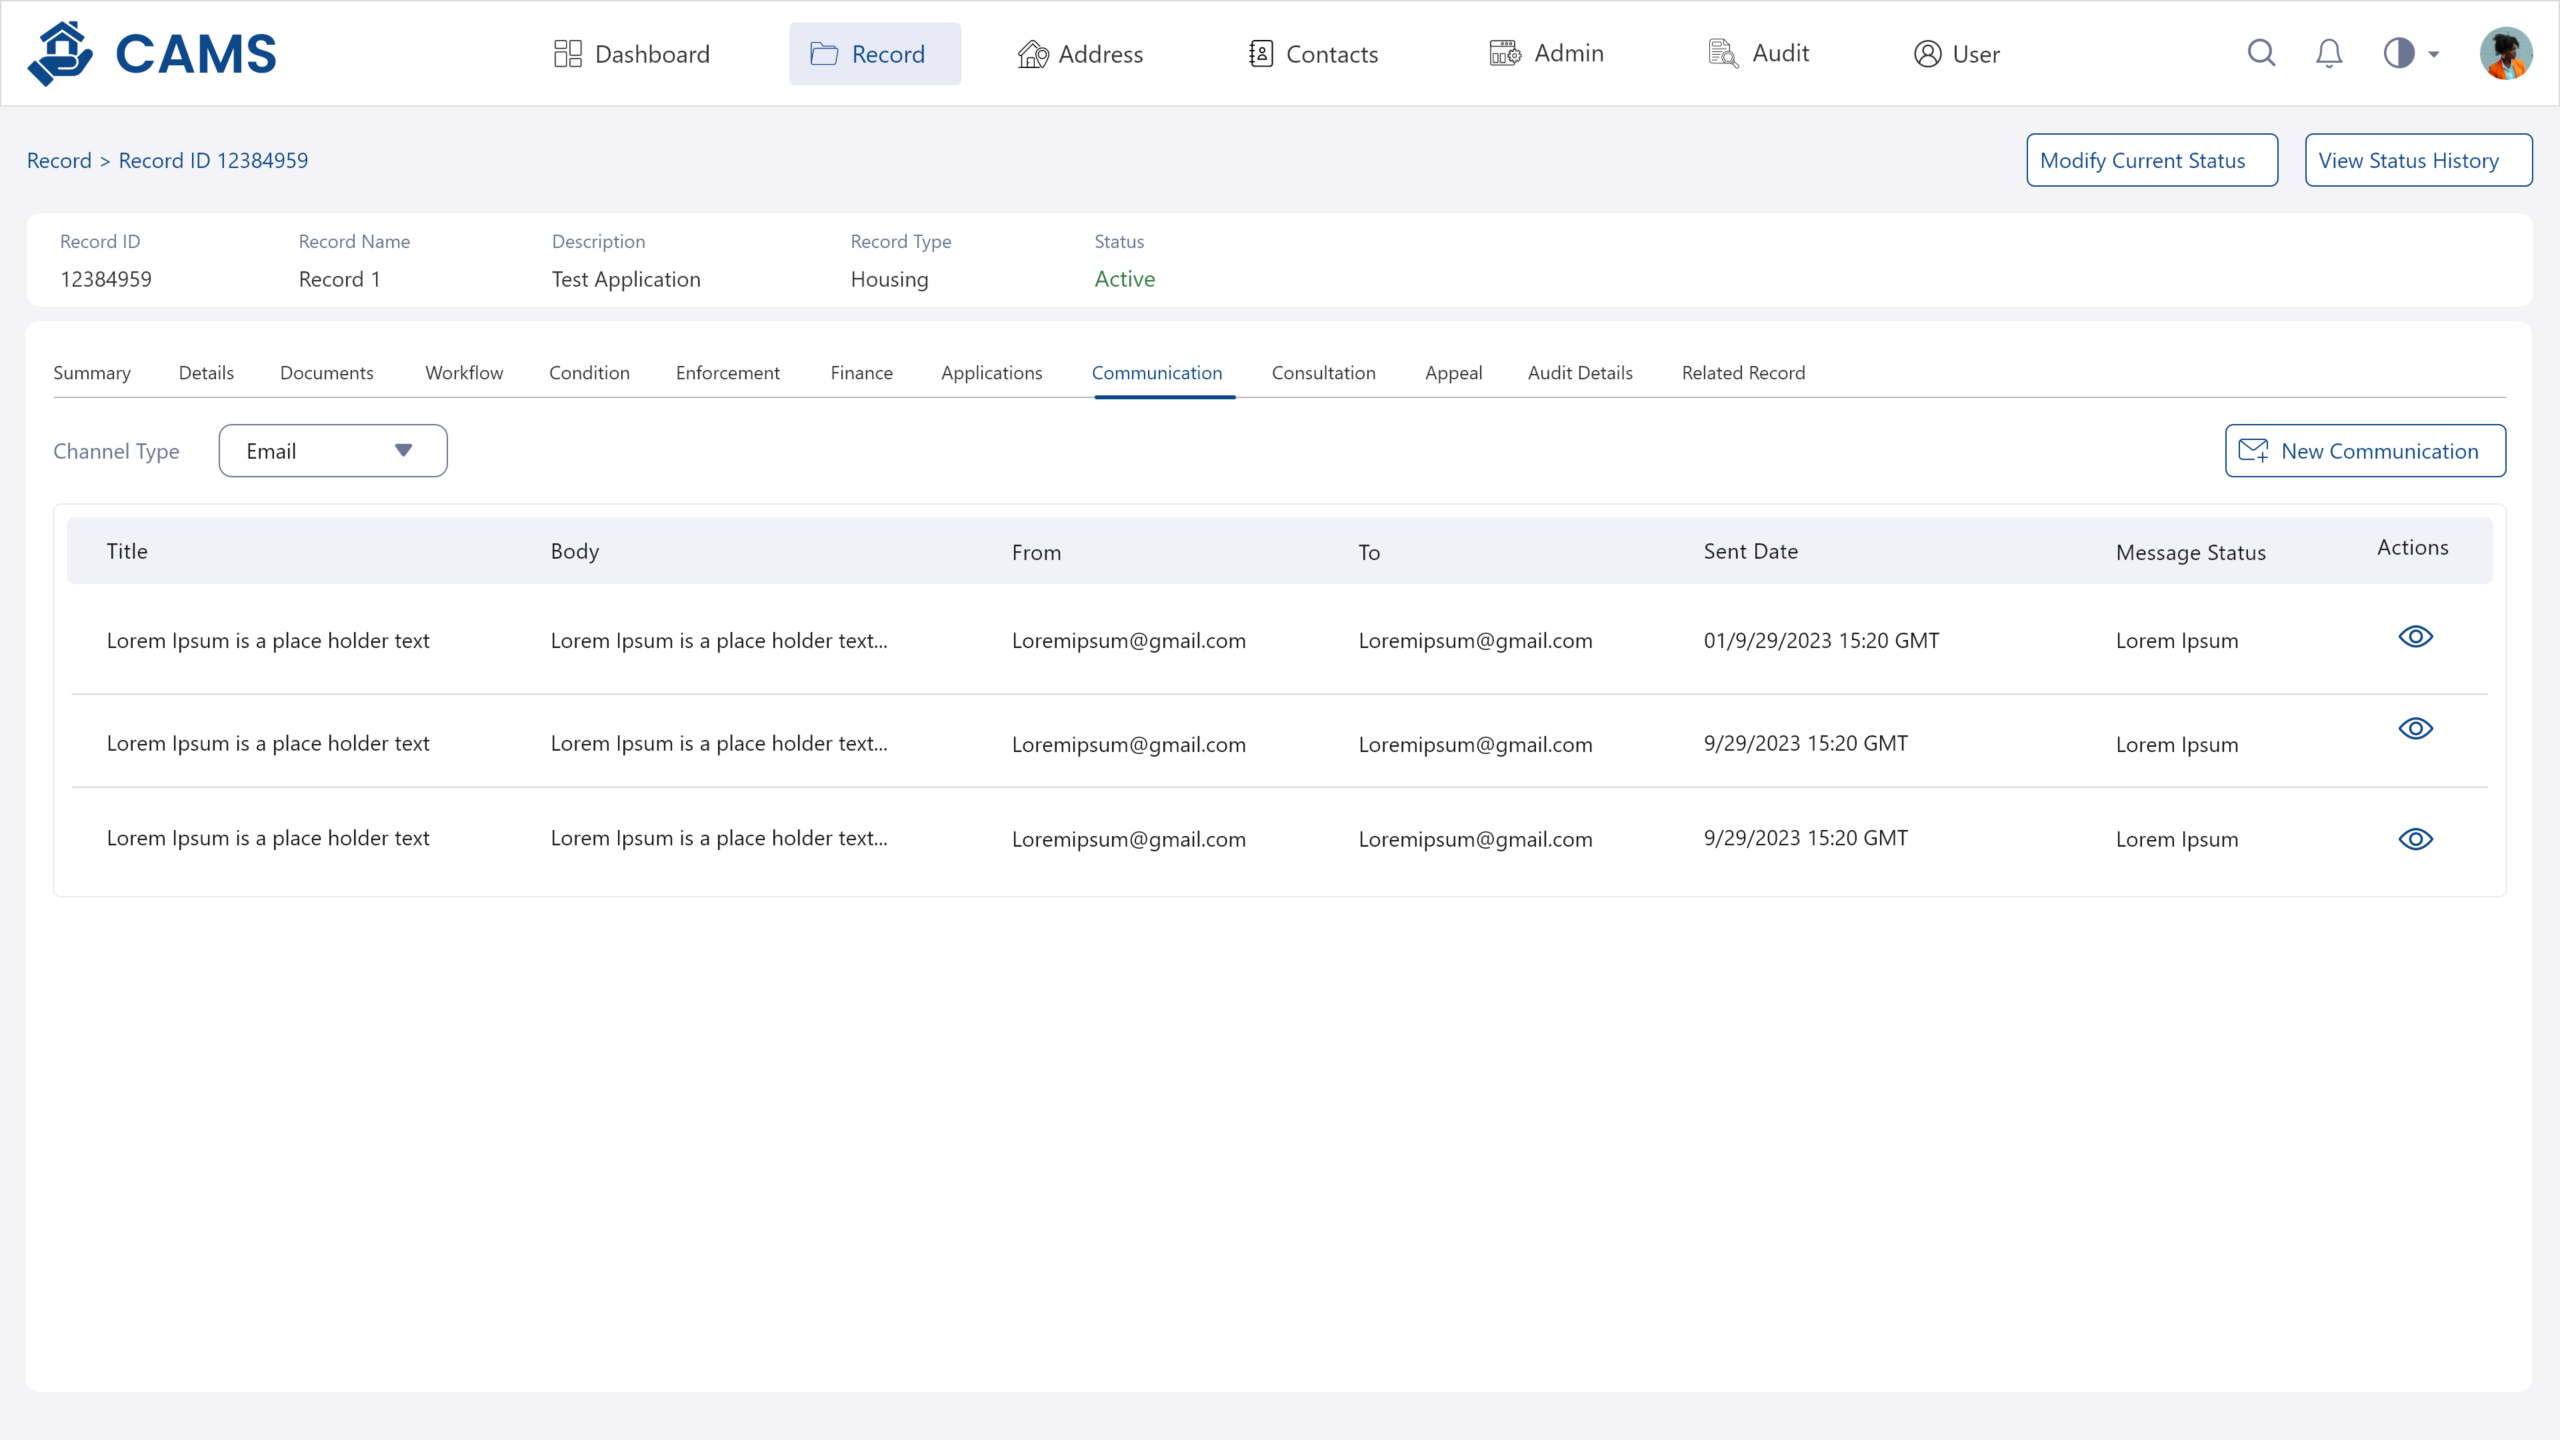Open Address from house icon
This screenshot has height=1440, width=2560.
click(x=1033, y=54)
